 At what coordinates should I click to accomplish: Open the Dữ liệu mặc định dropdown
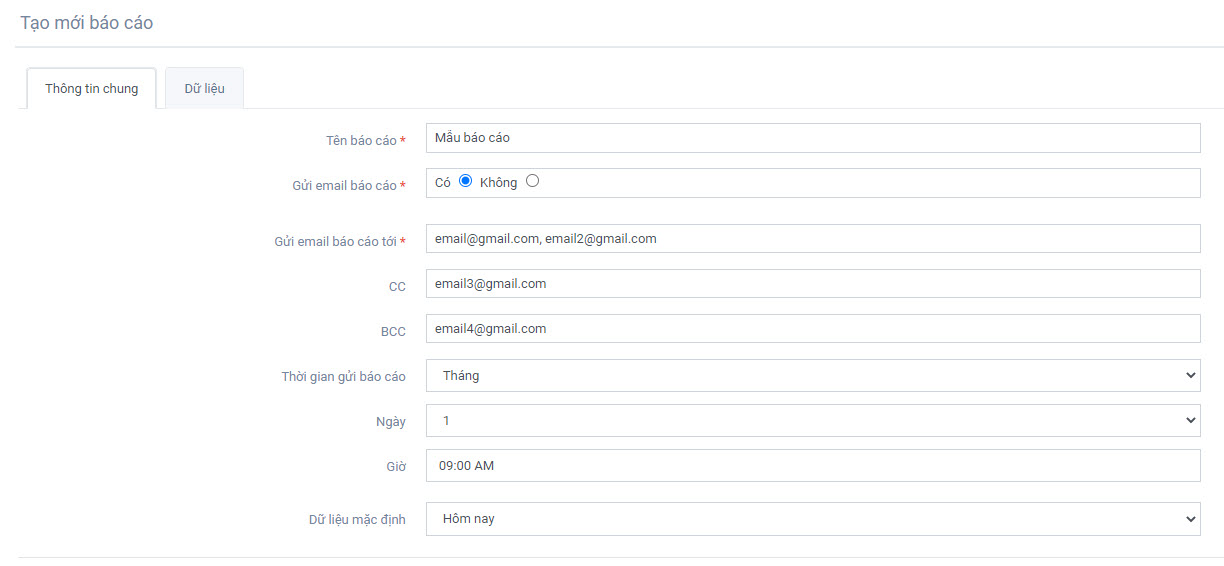[812, 519]
